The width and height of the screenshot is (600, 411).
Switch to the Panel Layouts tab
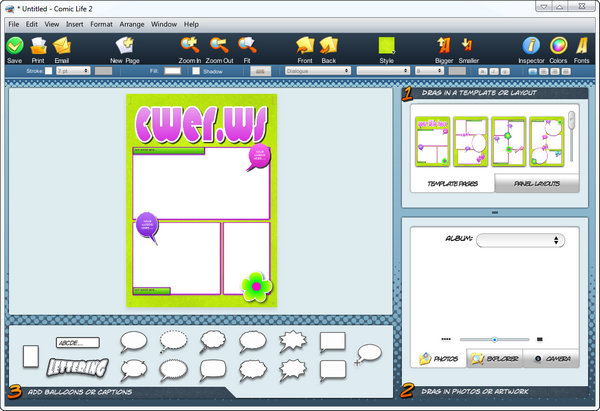[x=536, y=184]
